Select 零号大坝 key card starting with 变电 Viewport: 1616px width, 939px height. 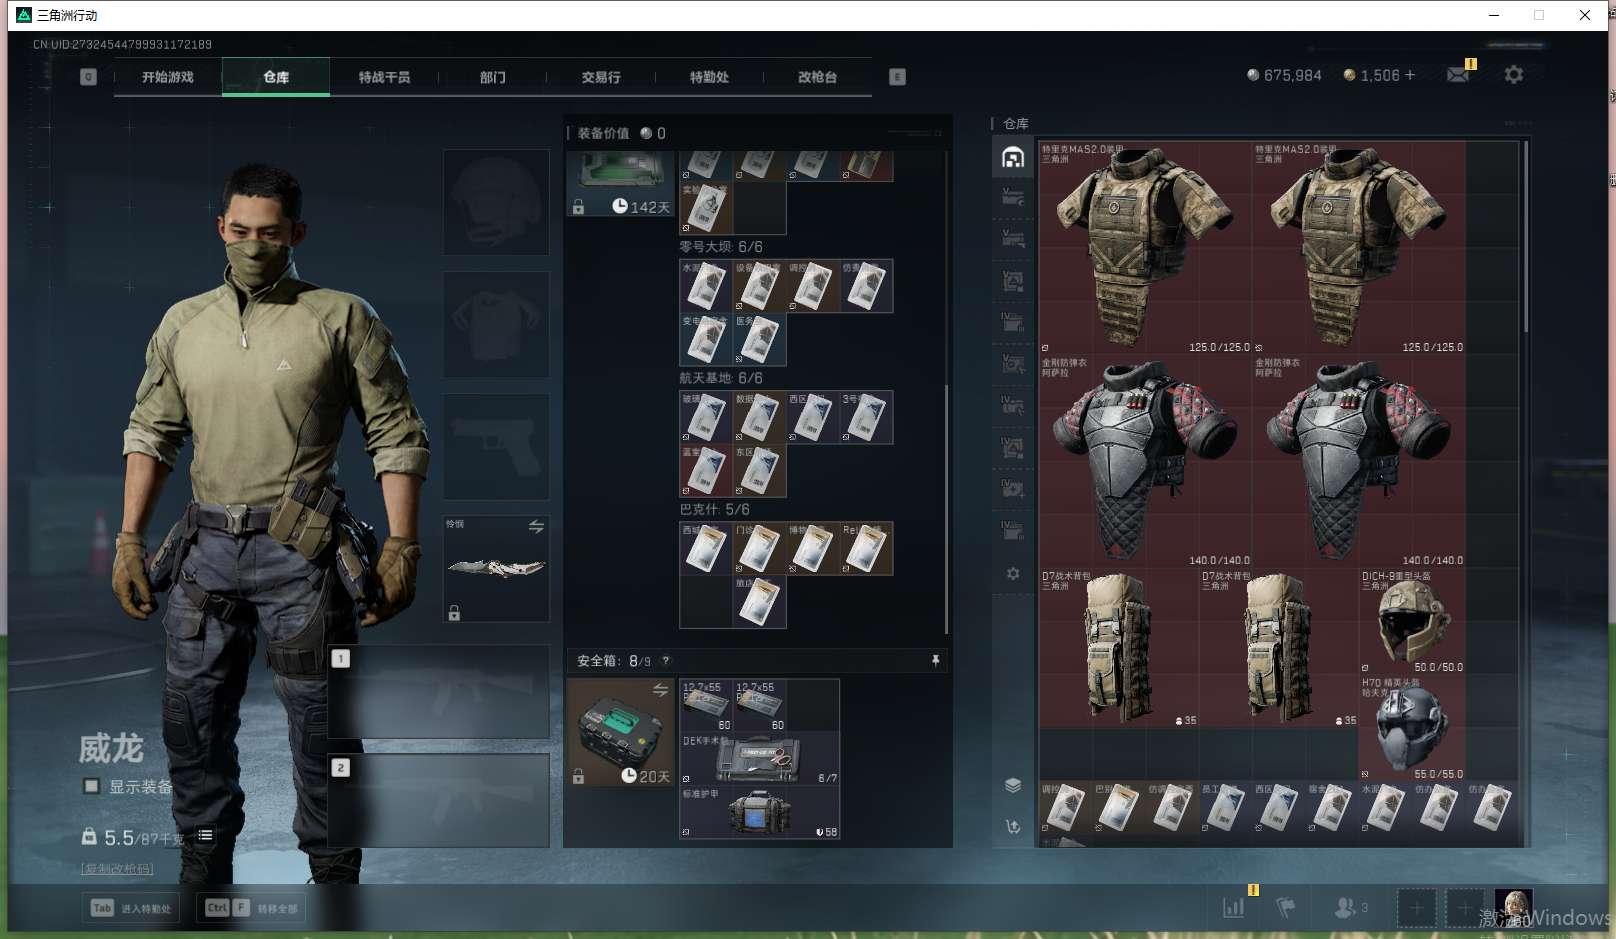(706, 340)
